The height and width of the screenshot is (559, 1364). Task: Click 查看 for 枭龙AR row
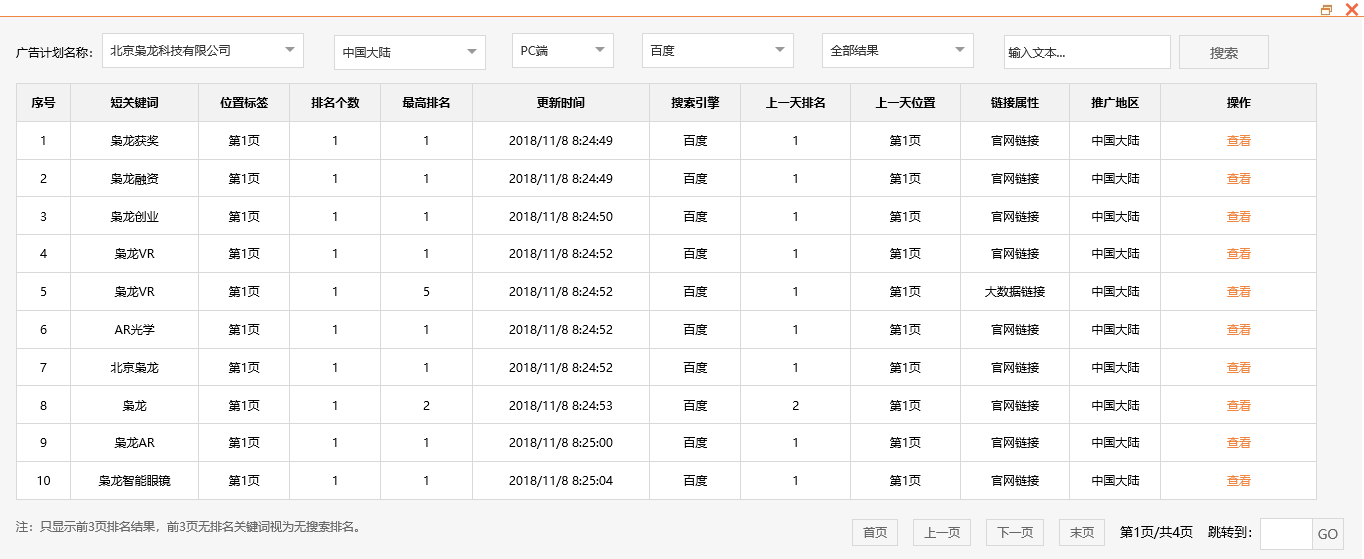1239,443
